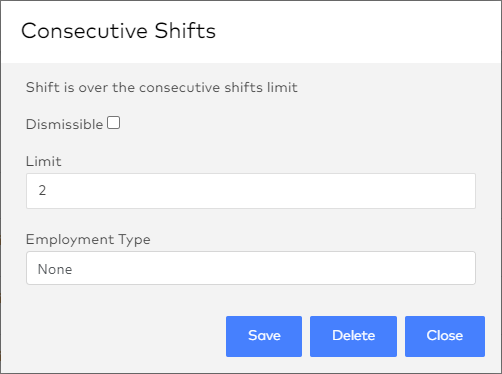Click the blue Close button

pos(445,336)
